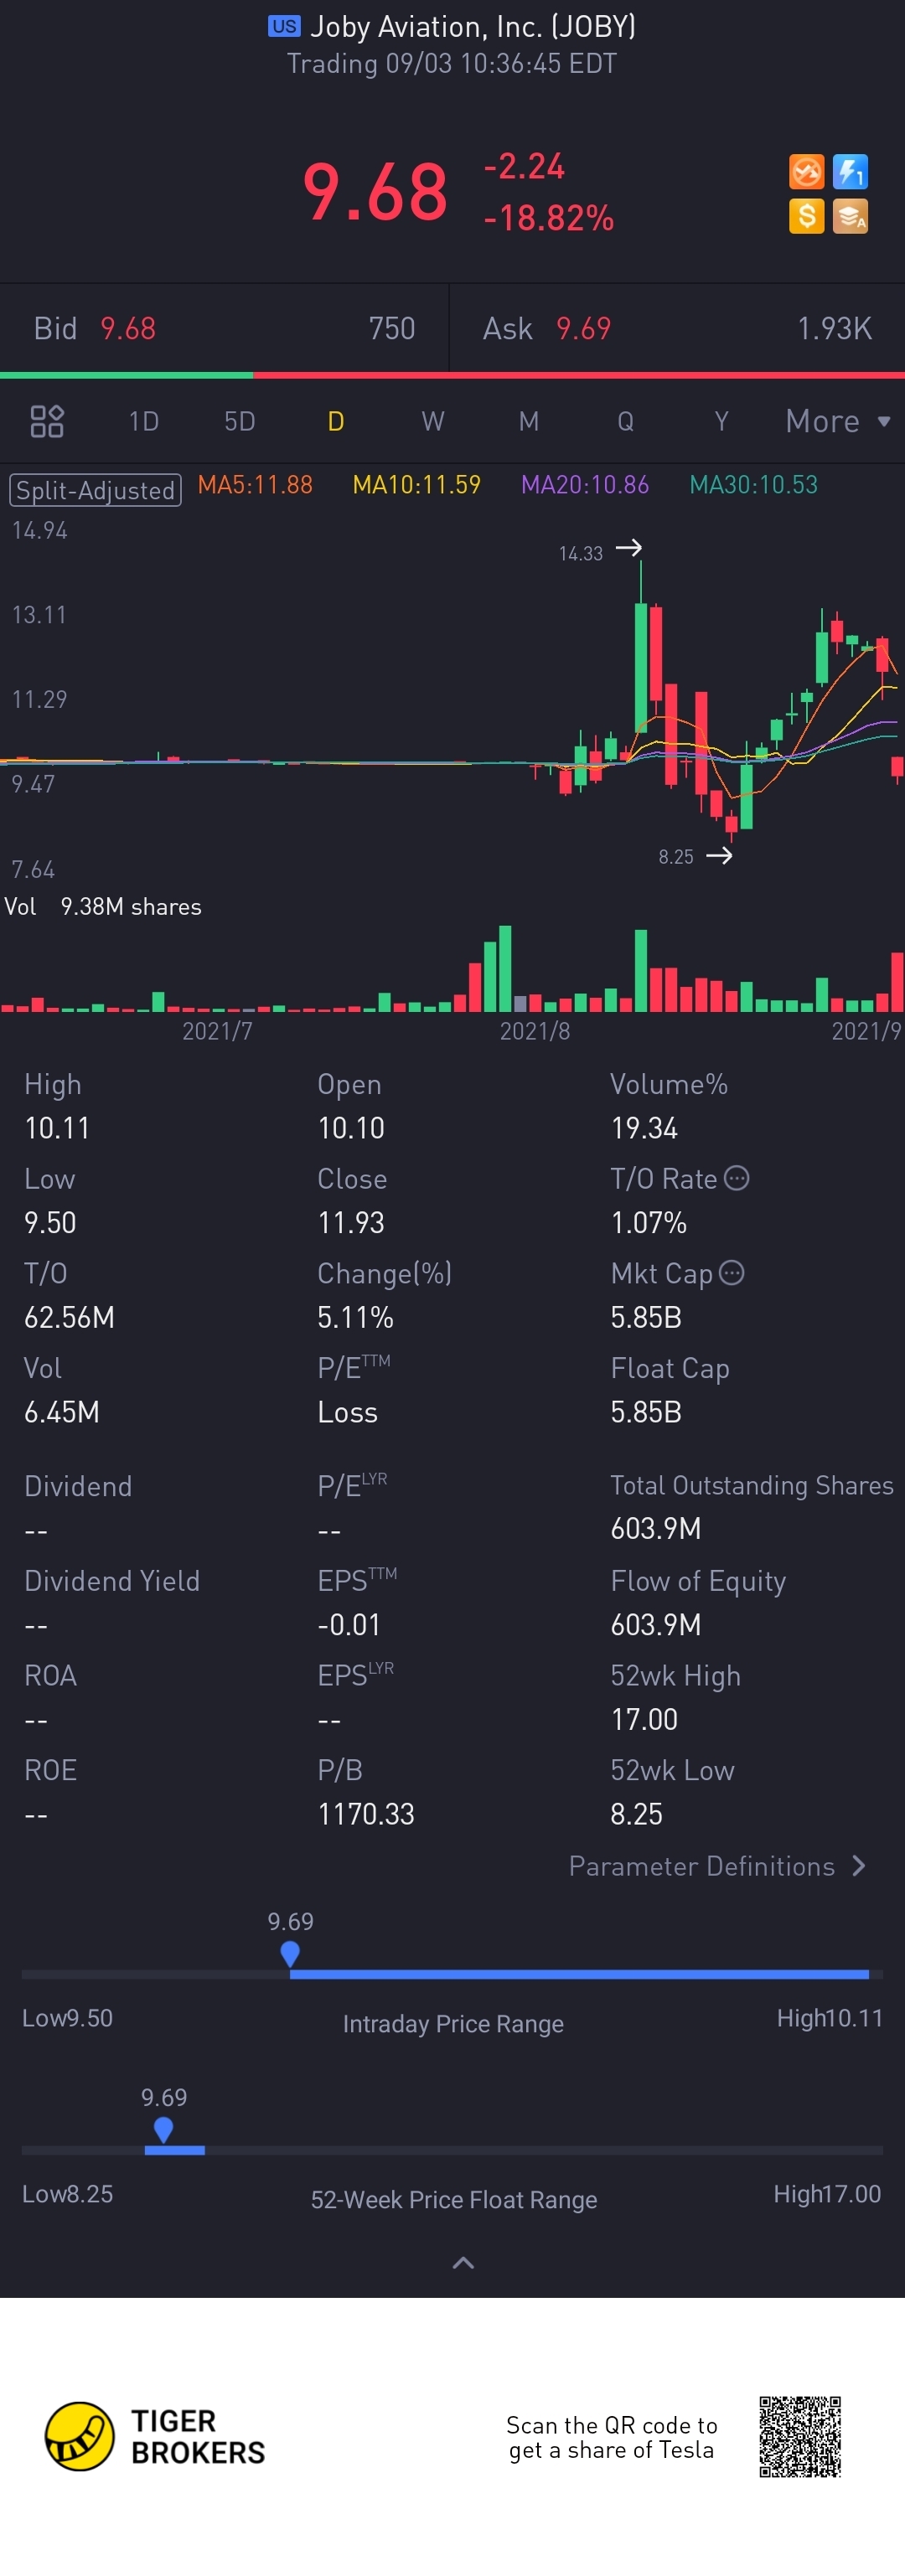Image resolution: width=905 pixels, height=2576 pixels.
Task: Select the Y yearly chart tab
Action: (x=721, y=421)
